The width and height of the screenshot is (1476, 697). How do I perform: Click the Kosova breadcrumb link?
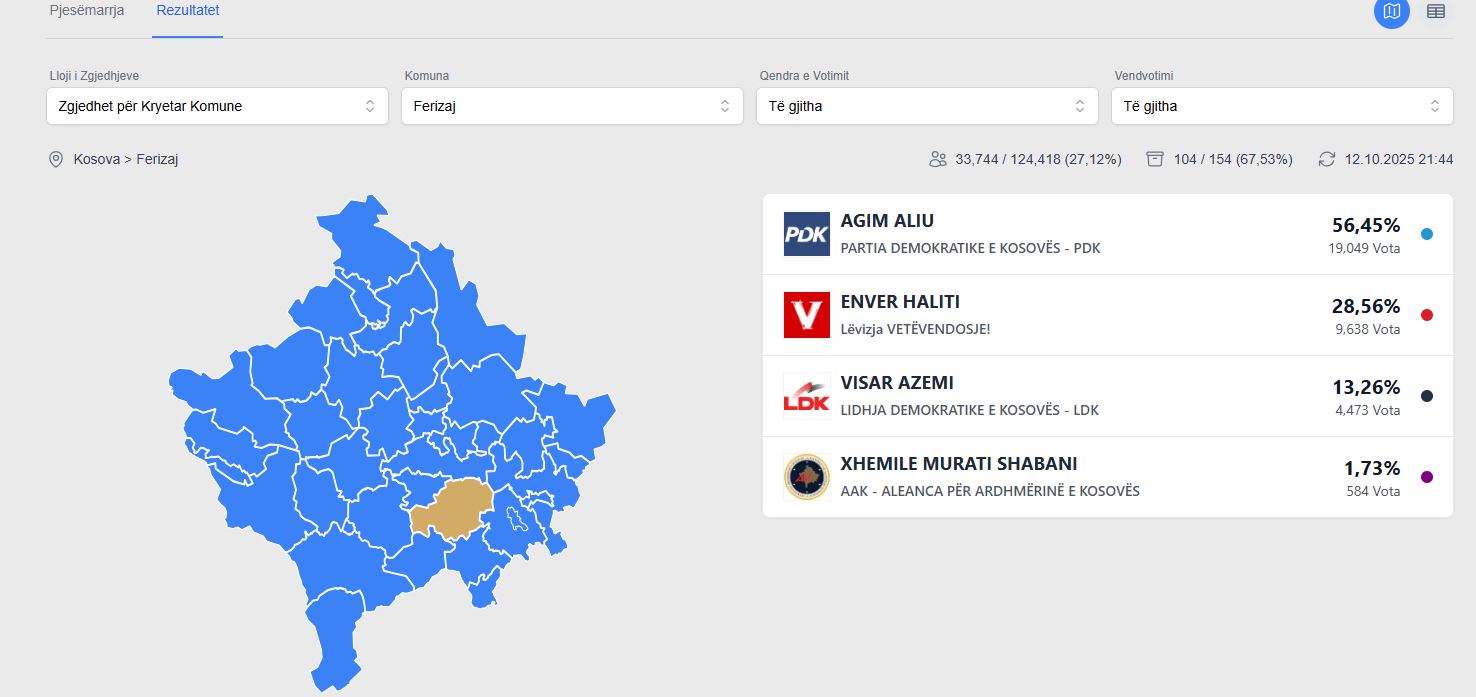click(x=96, y=159)
